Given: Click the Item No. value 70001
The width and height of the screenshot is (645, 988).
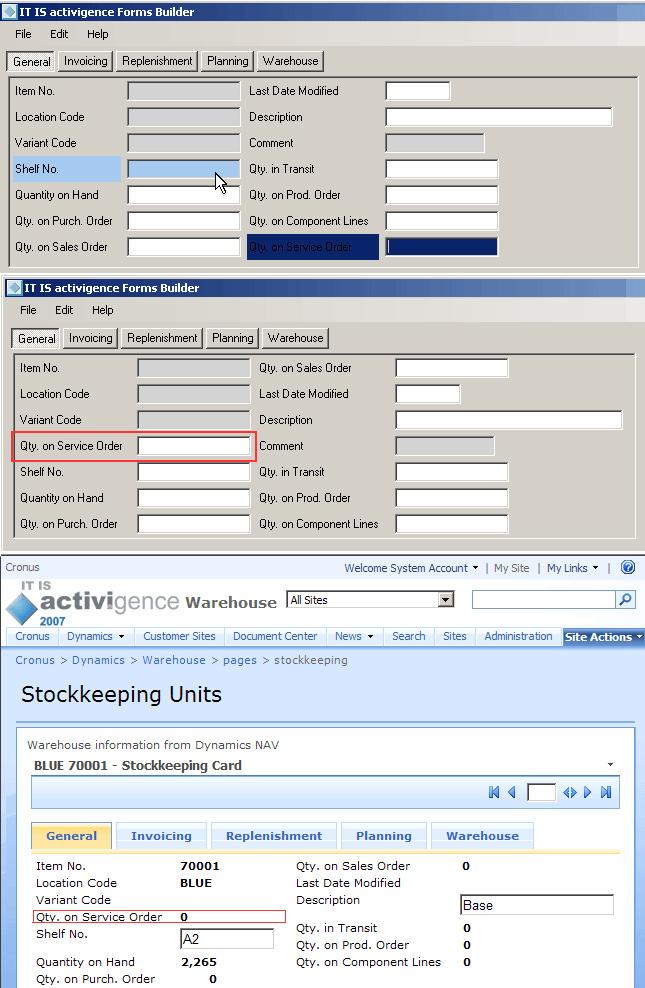Looking at the screenshot, I should tap(200, 866).
